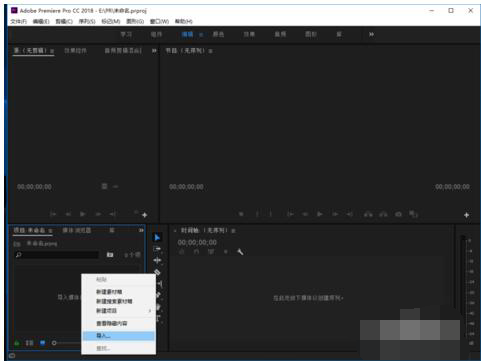Choose 新建素材箱 from context menu
481x361 pixels.
[119, 292]
